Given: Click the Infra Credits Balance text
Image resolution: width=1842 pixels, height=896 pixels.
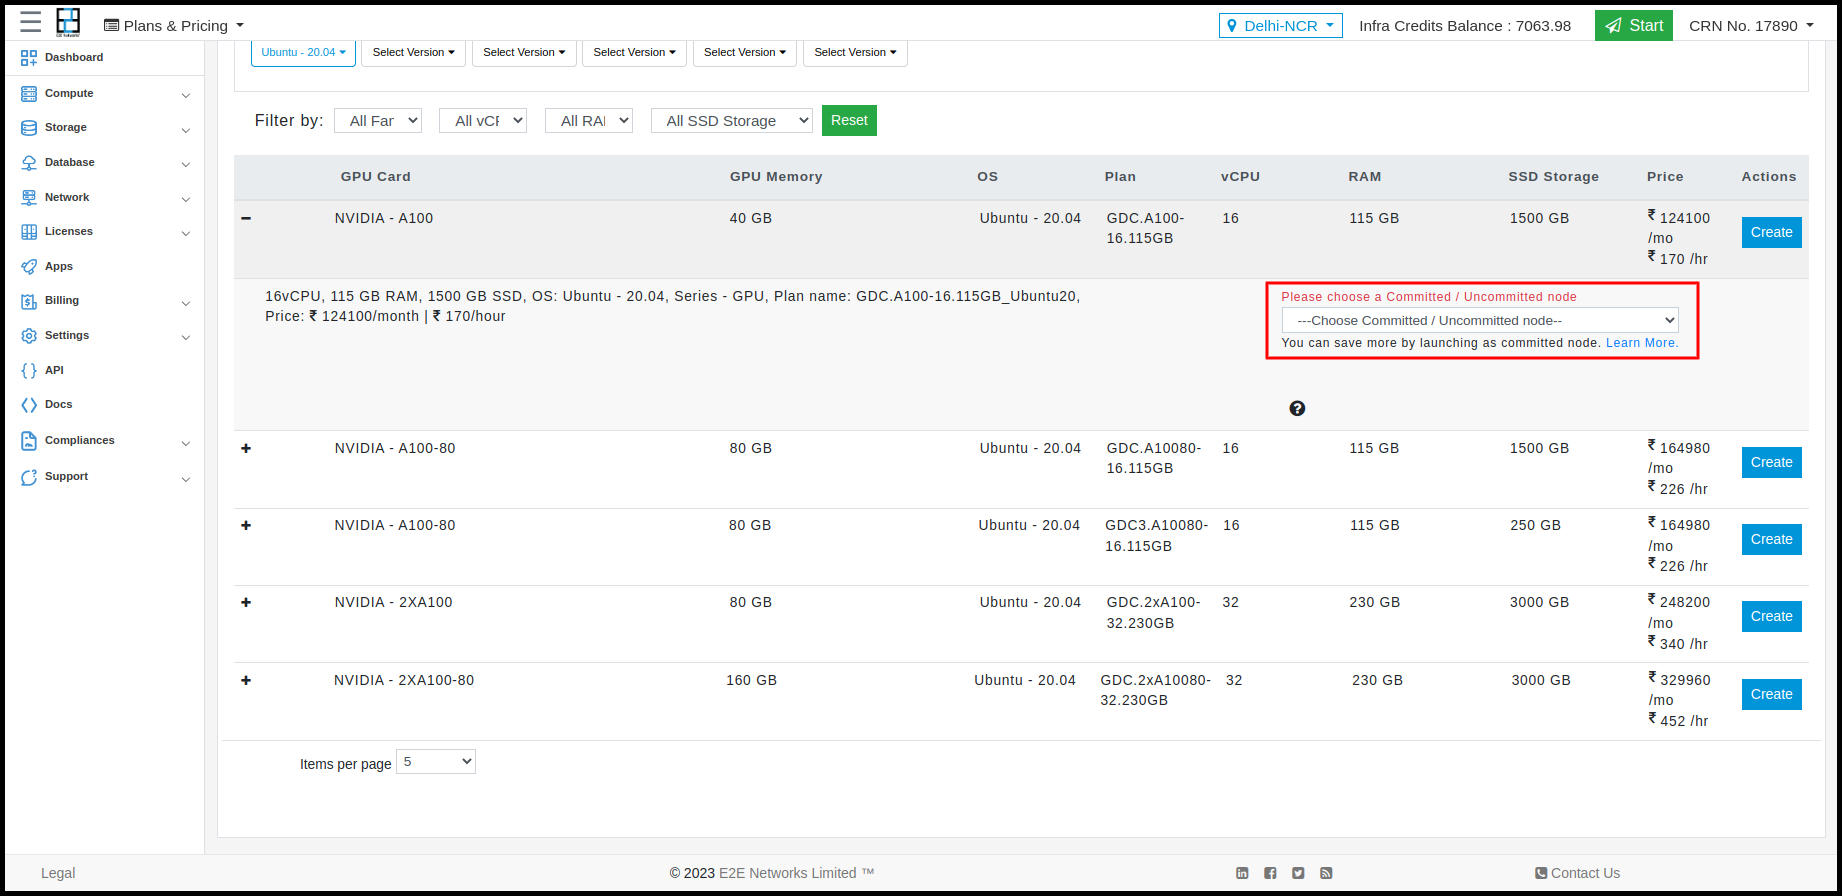Looking at the screenshot, I should [x=1465, y=26].
